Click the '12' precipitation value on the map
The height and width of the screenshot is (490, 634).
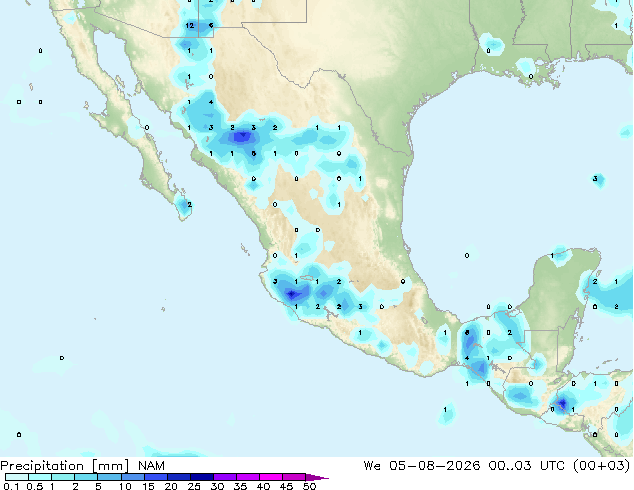190,25
